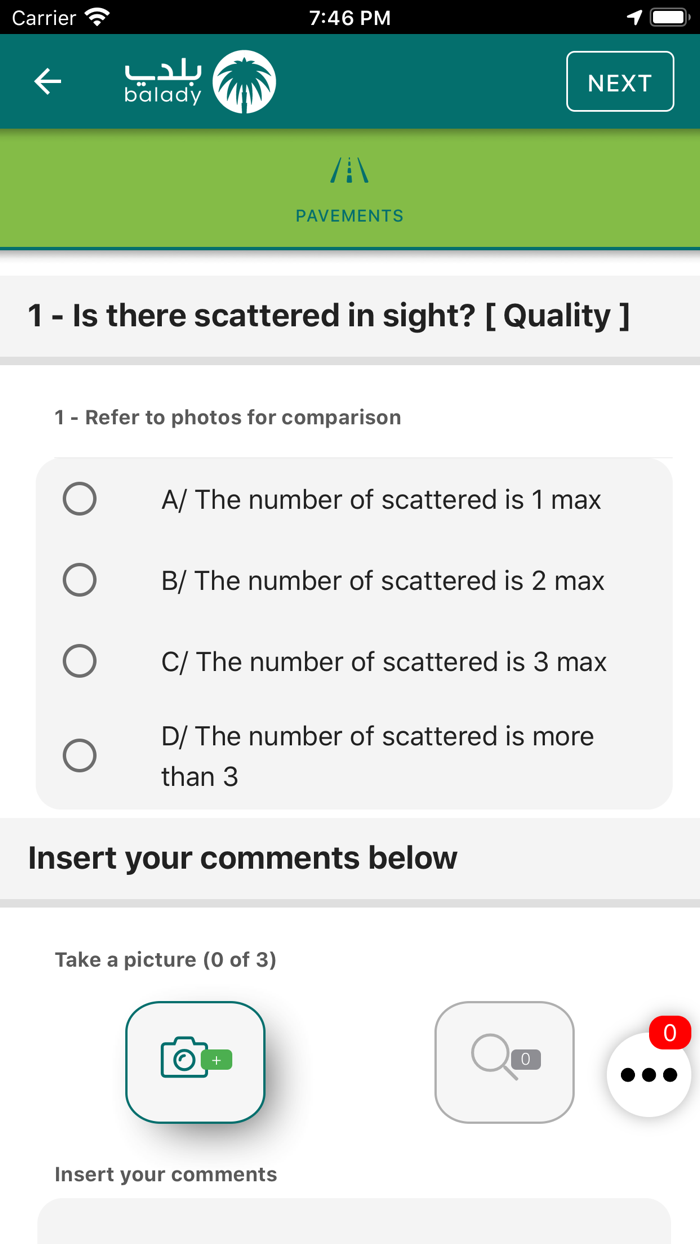Tap Insert your comments below header
Viewport: 700px width, 1244px height.
243,858
